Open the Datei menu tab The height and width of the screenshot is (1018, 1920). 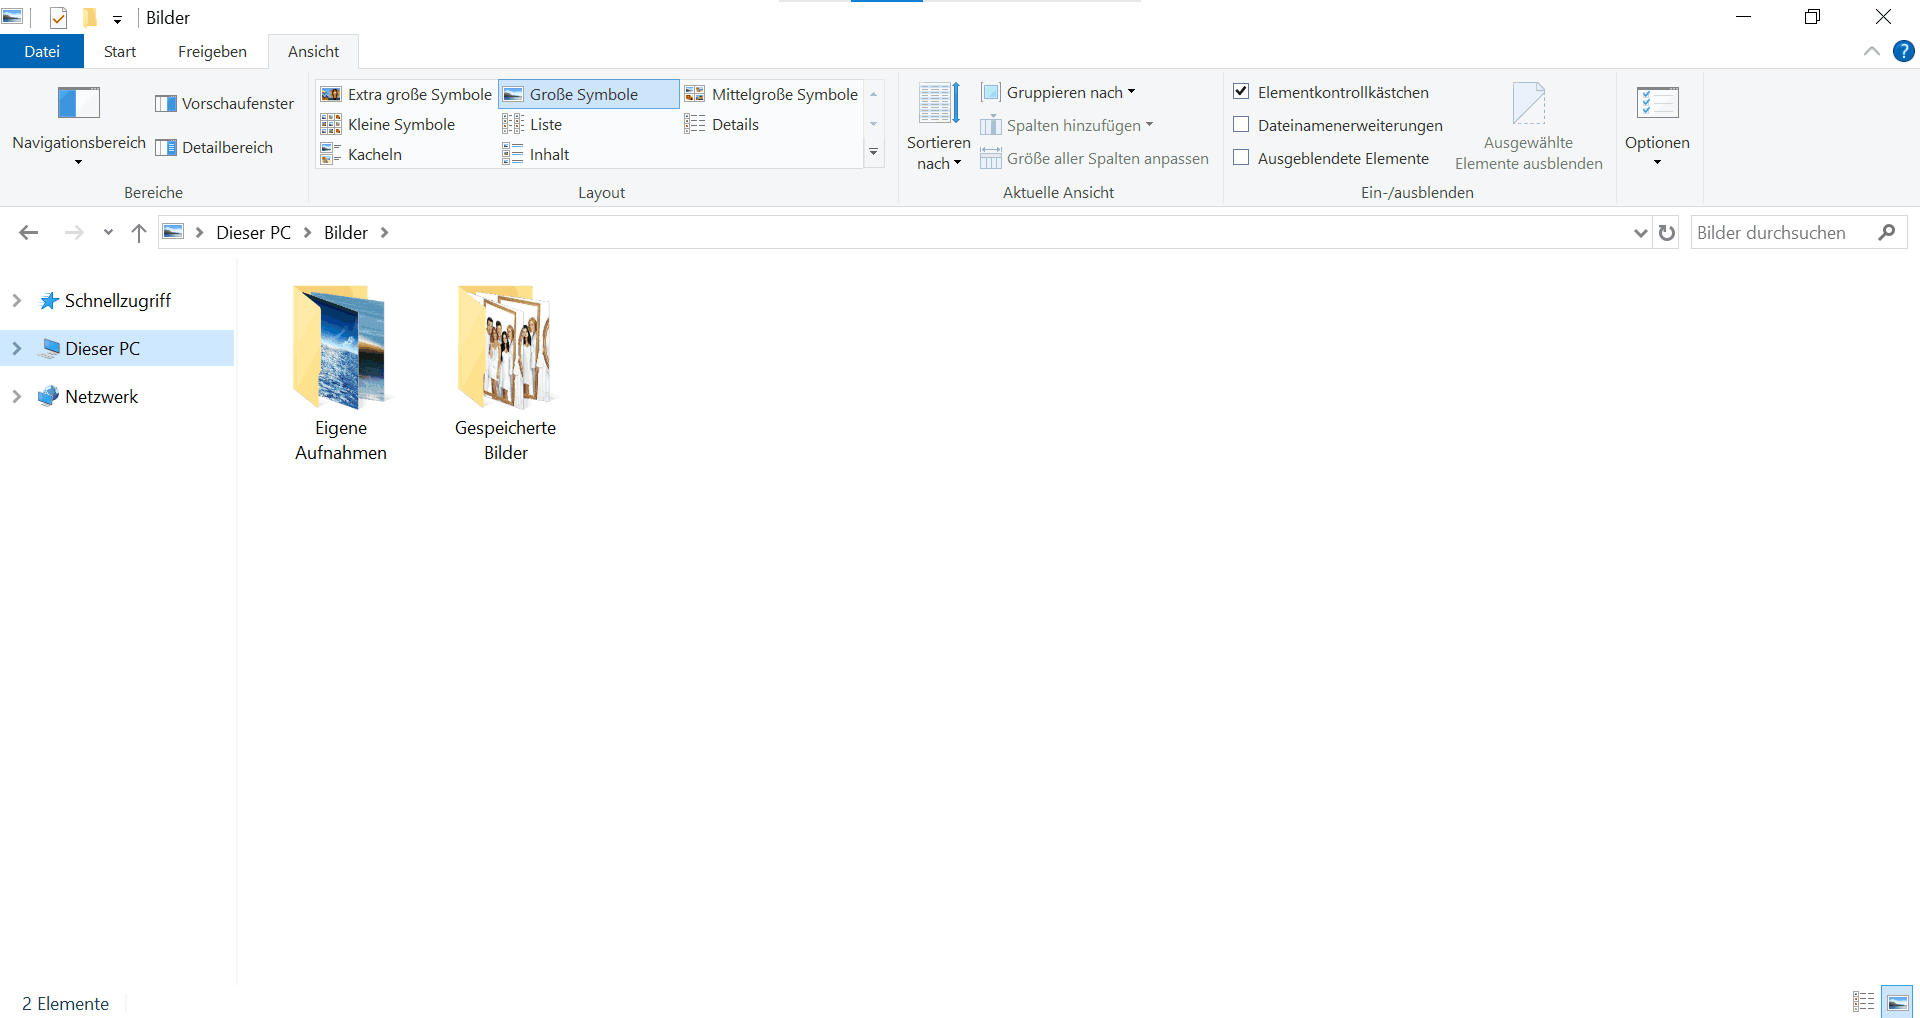pyautogui.click(x=42, y=52)
